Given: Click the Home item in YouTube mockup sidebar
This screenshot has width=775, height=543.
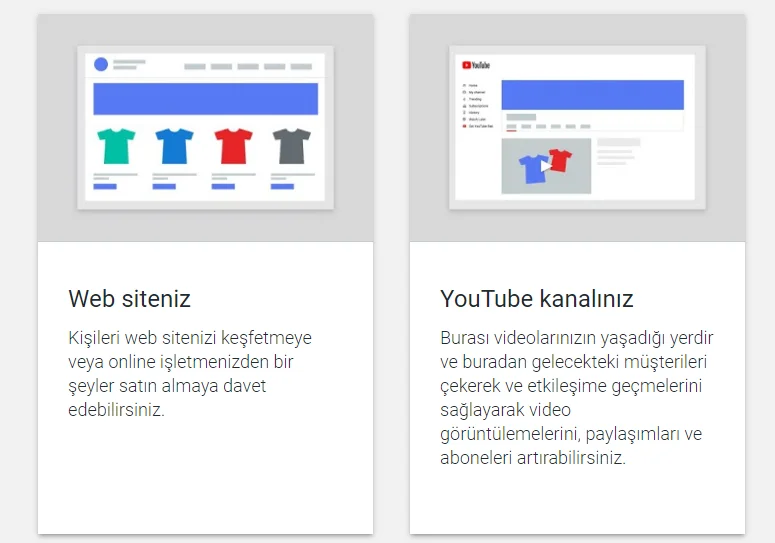Looking at the screenshot, I should pyautogui.click(x=473, y=86).
